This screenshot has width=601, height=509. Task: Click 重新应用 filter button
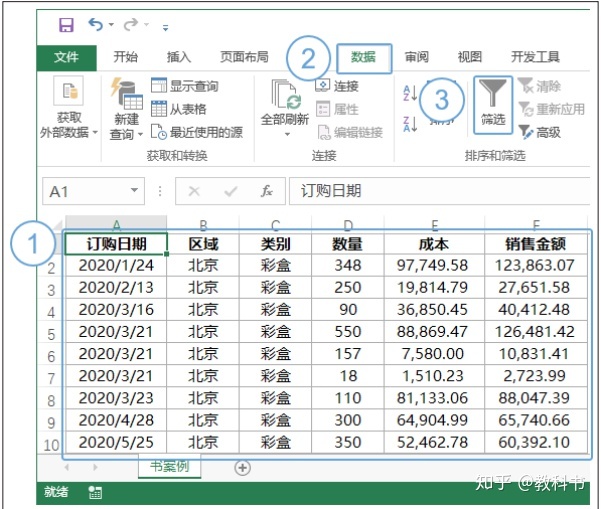coord(552,109)
